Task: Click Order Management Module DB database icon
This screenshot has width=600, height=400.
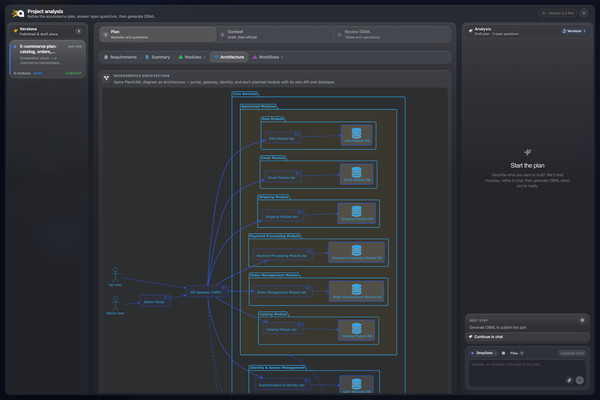Action: 357,291
